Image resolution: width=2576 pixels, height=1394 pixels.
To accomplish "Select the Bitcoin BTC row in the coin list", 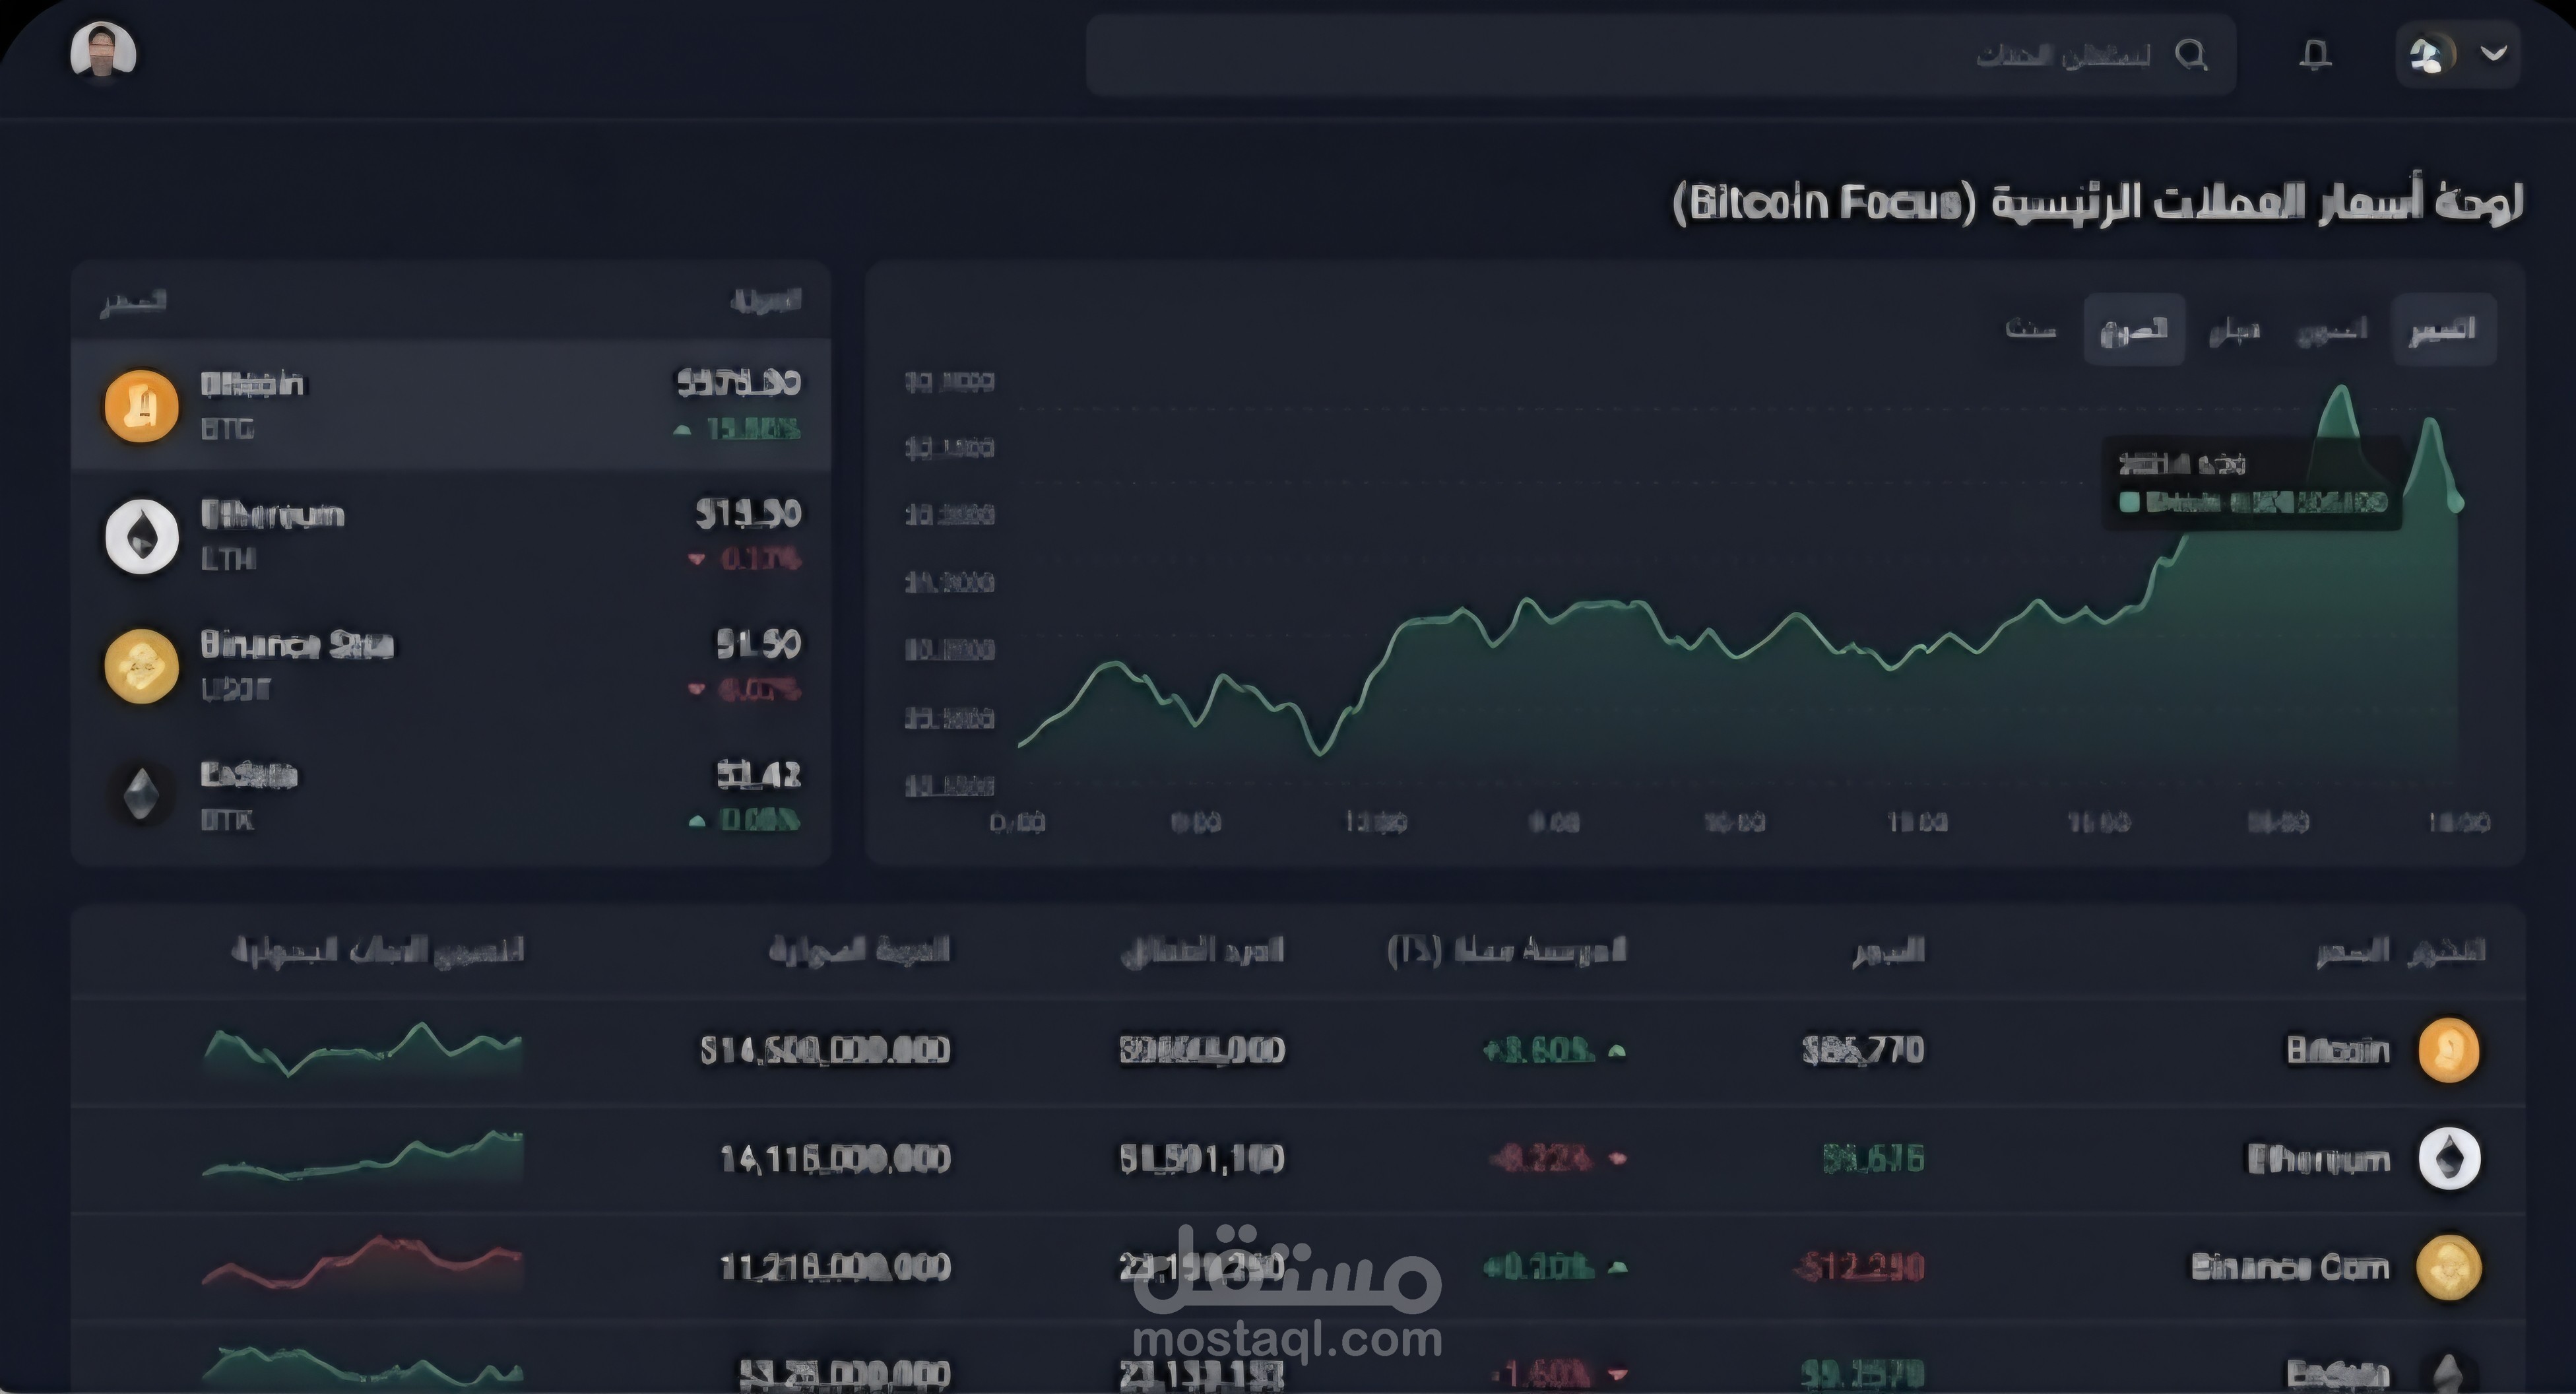I will (451, 405).
